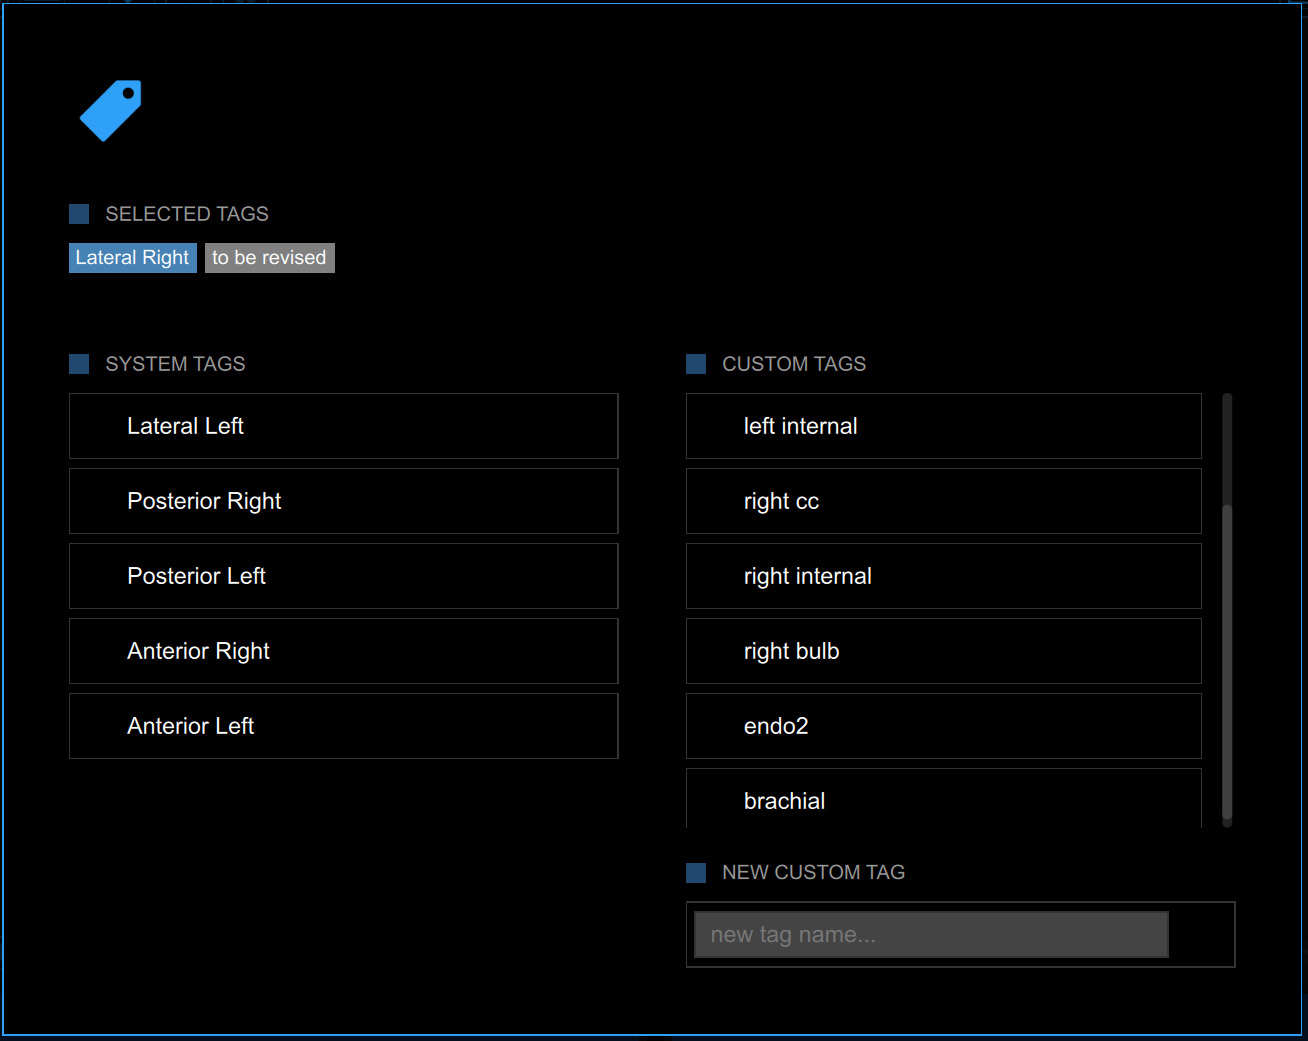Remove the 'to be revised' selected tag

coord(269,258)
